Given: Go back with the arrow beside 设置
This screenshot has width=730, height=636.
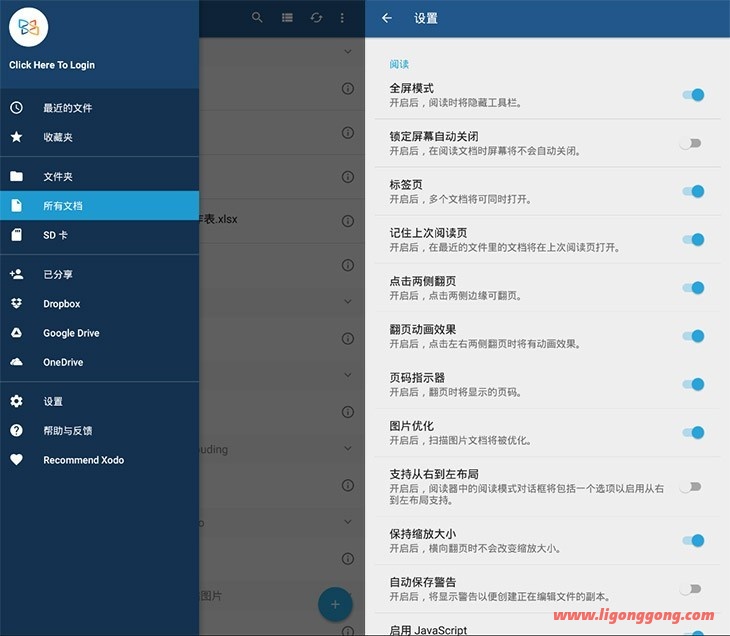Looking at the screenshot, I should (387, 18).
